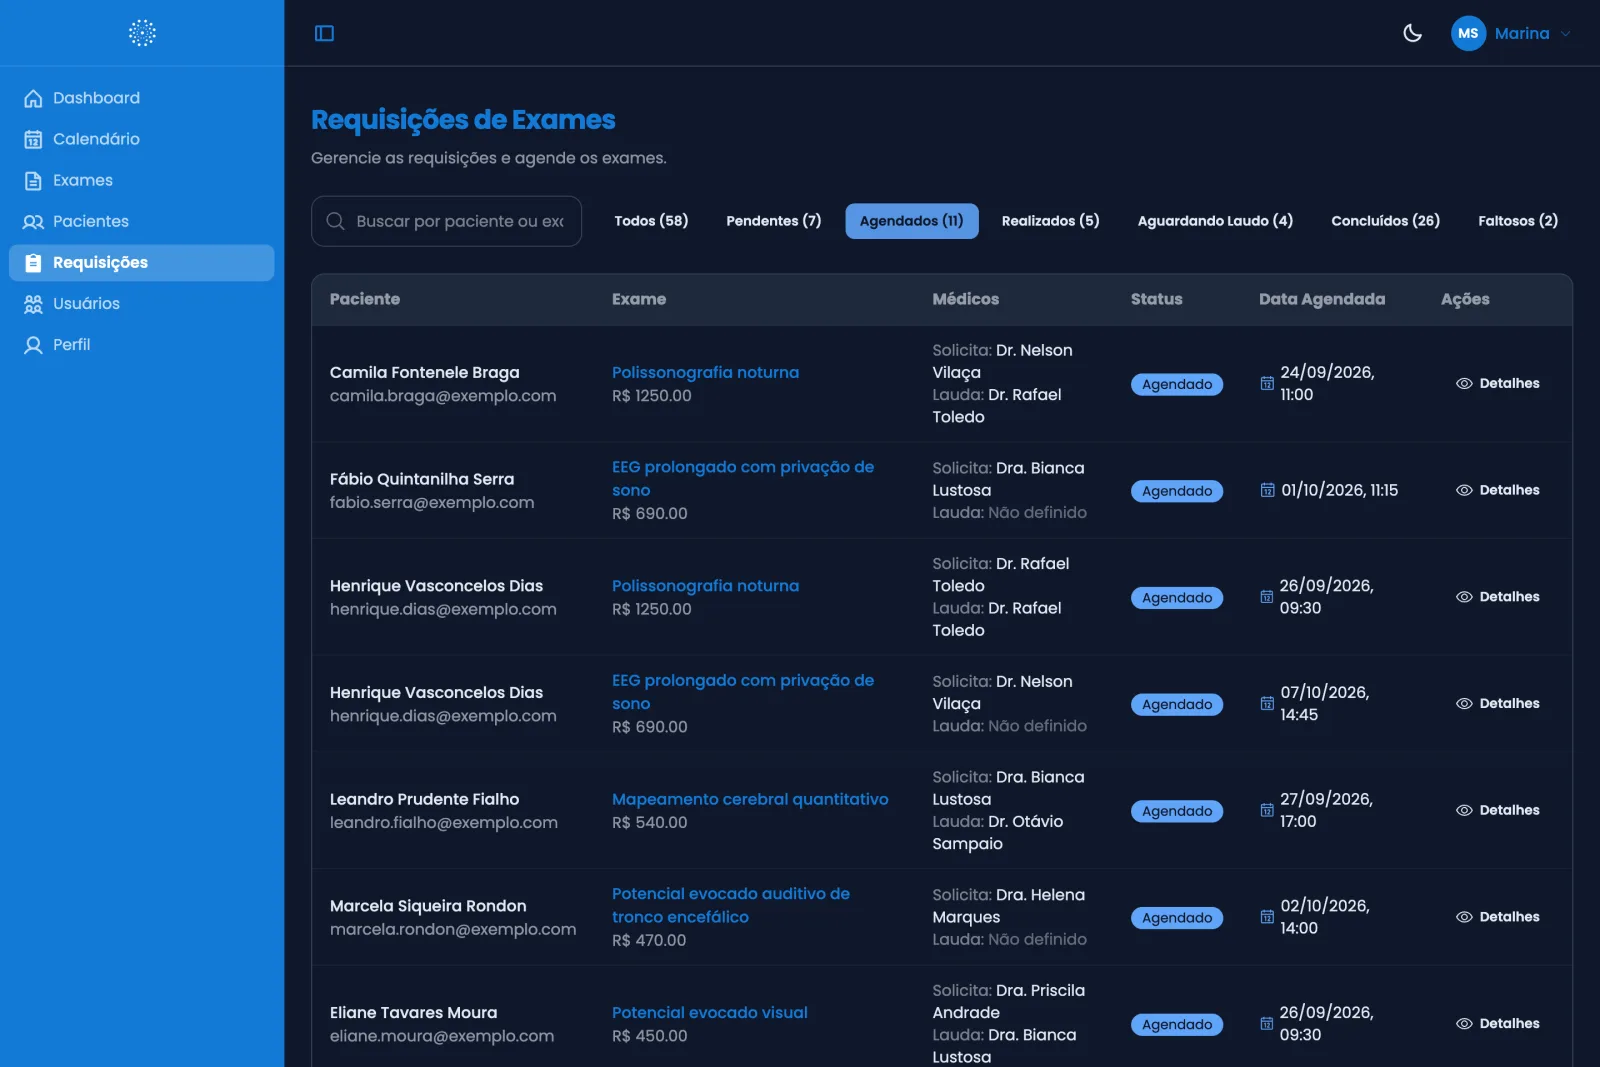Click the app logo in sidebar header
The height and width of the screenshot is (1067, 1600).
(142, 33)
